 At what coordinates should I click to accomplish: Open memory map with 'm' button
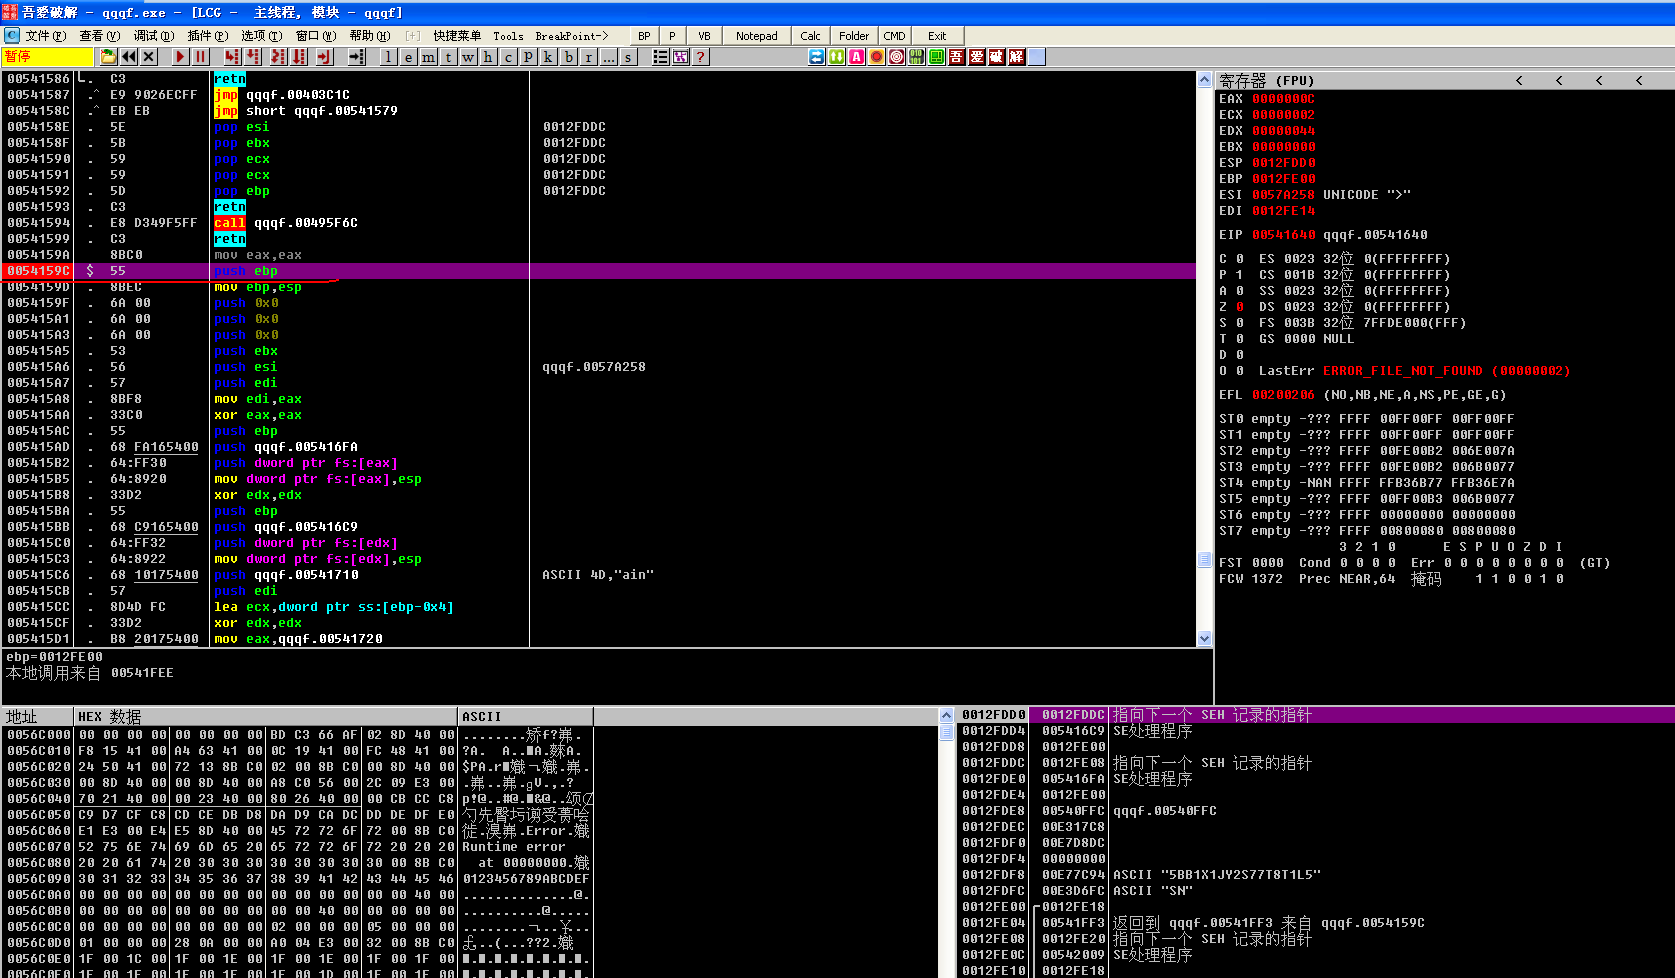(x=428, y=57)
